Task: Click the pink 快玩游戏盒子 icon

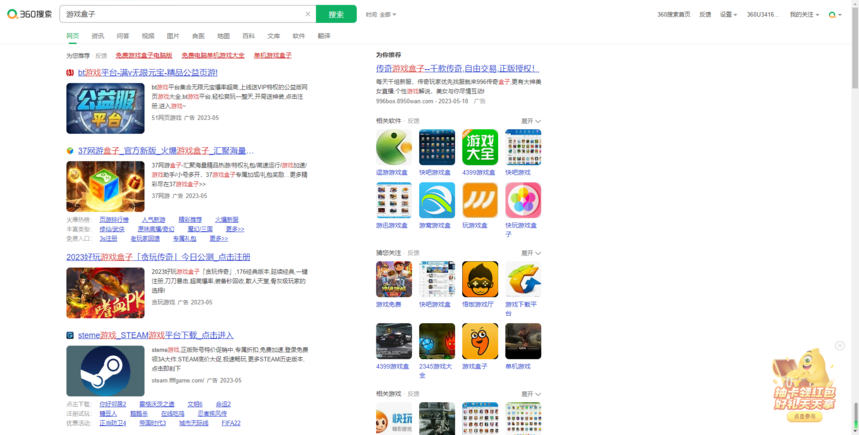Action: (x=523, y=201)
